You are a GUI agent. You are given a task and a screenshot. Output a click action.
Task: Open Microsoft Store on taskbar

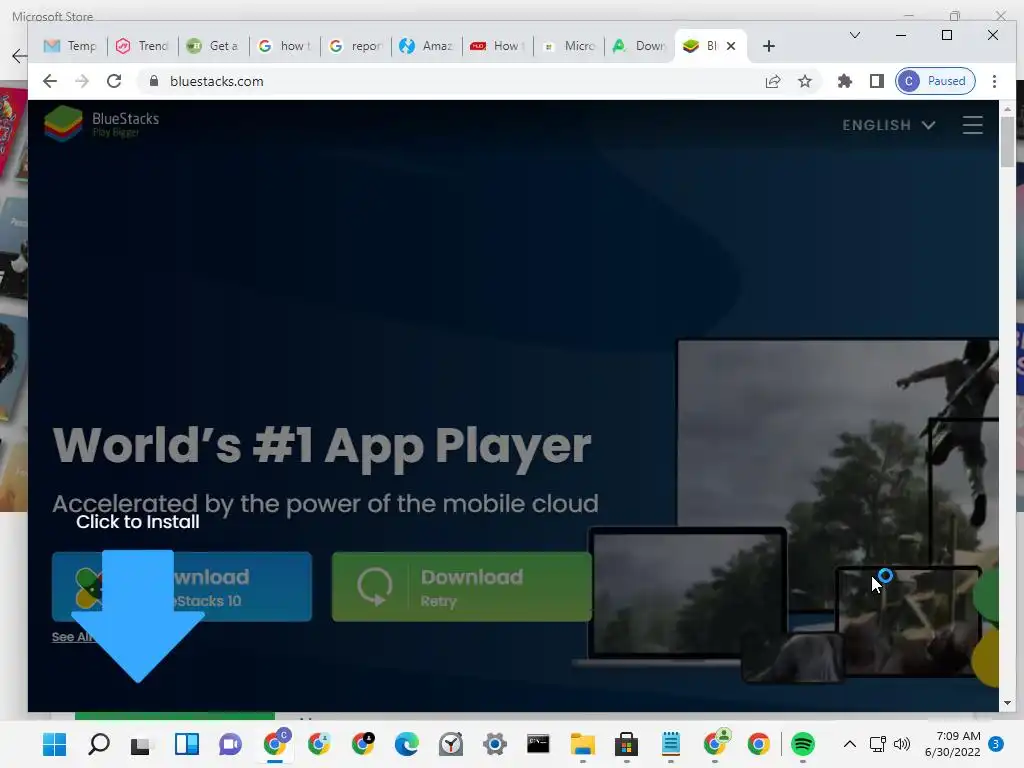(626, 744)
